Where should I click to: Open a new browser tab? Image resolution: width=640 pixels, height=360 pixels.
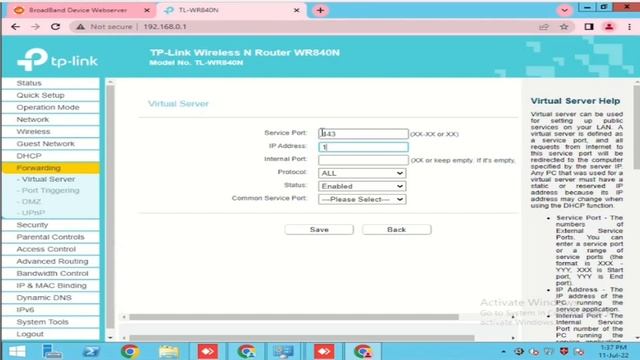click(320, 11)
